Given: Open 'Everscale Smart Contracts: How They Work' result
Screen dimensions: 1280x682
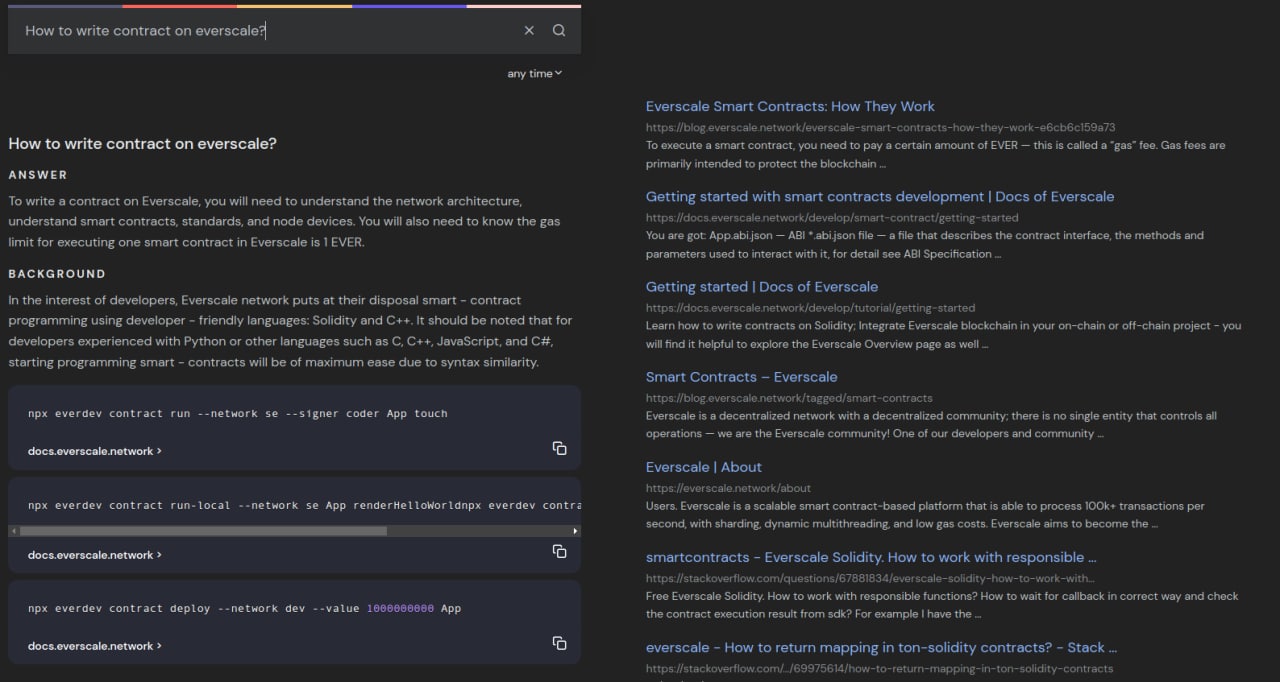Looking at the screenshot, I should pyautogui.click(x=790, y=106).
